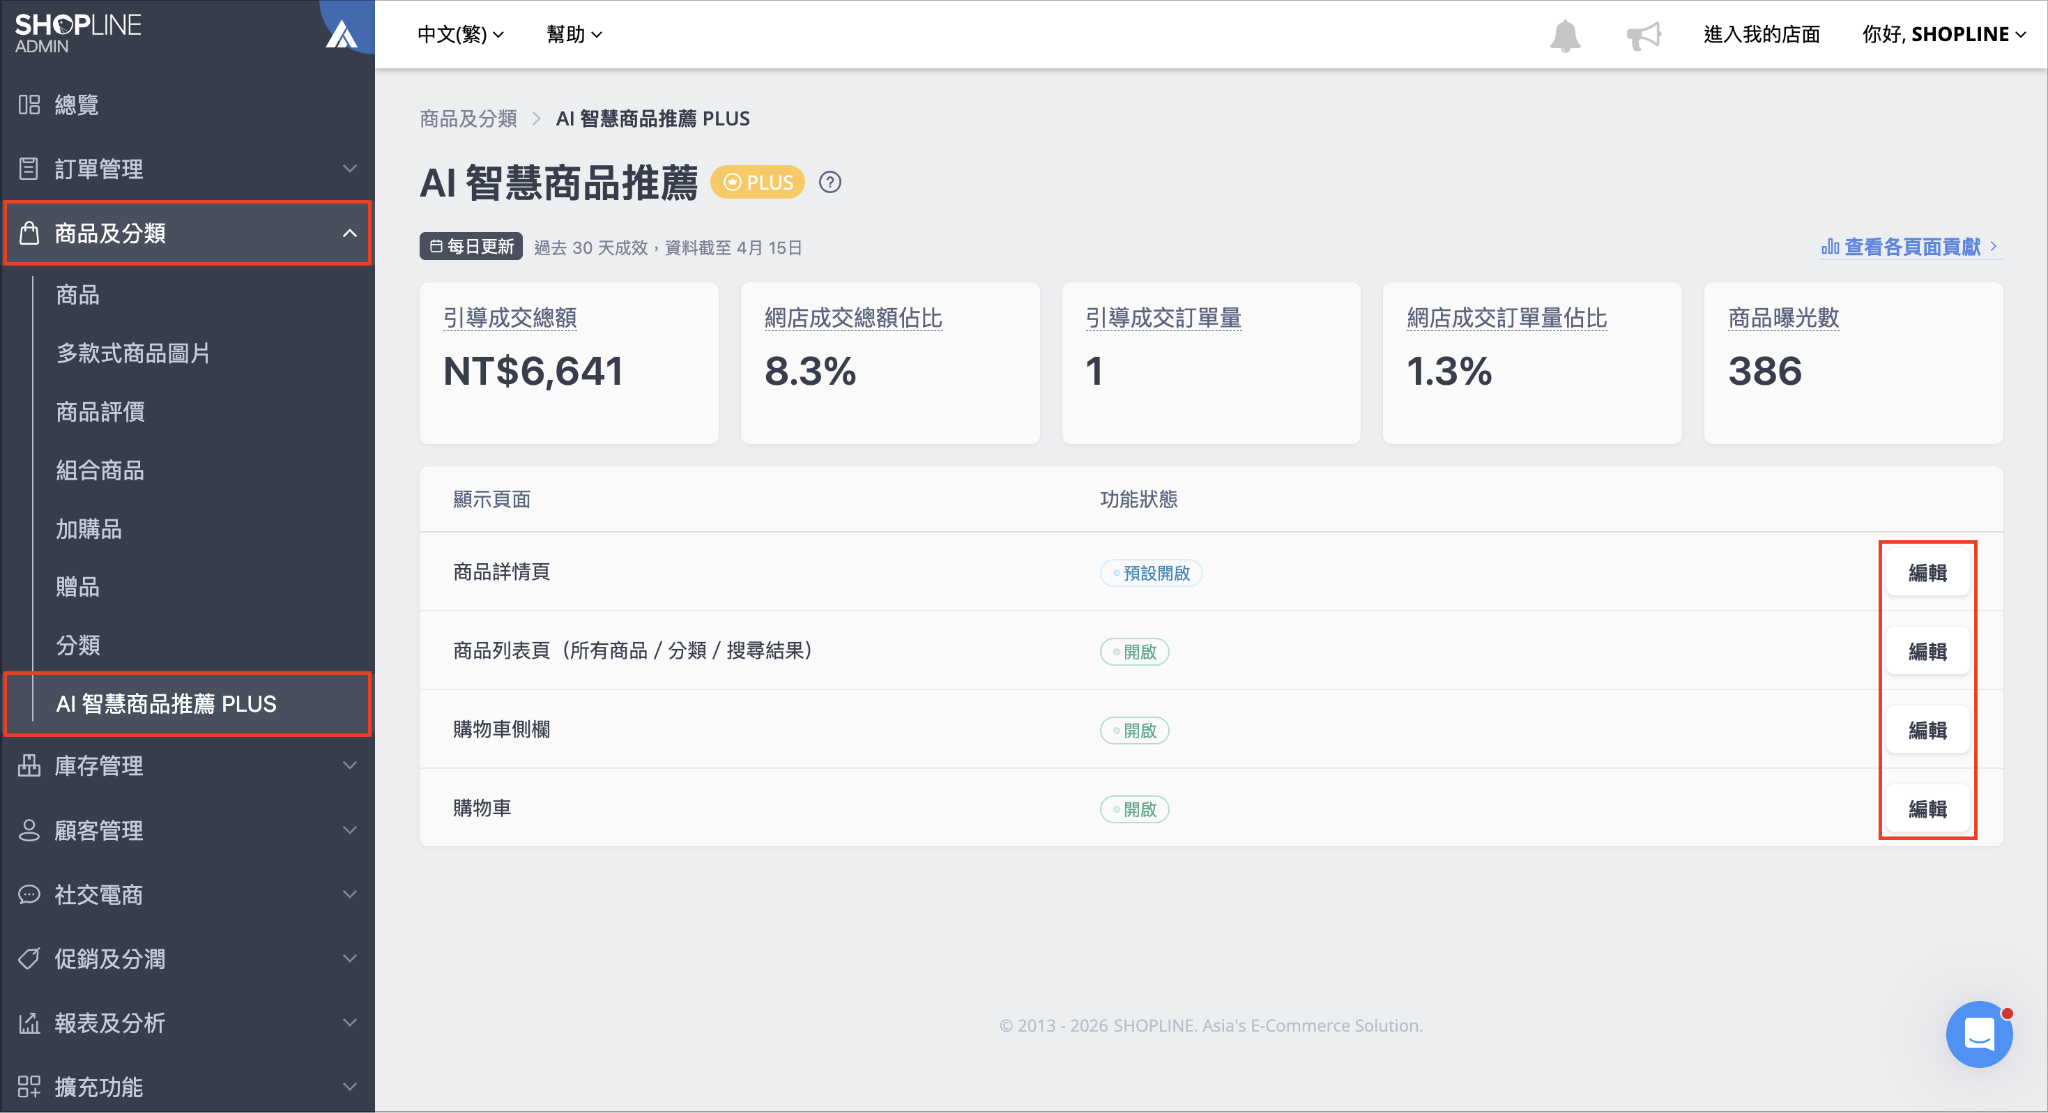
Task: Click the 商品及分類 shopping bag icon
Action: pyautogui.click(x=29, y=233)
